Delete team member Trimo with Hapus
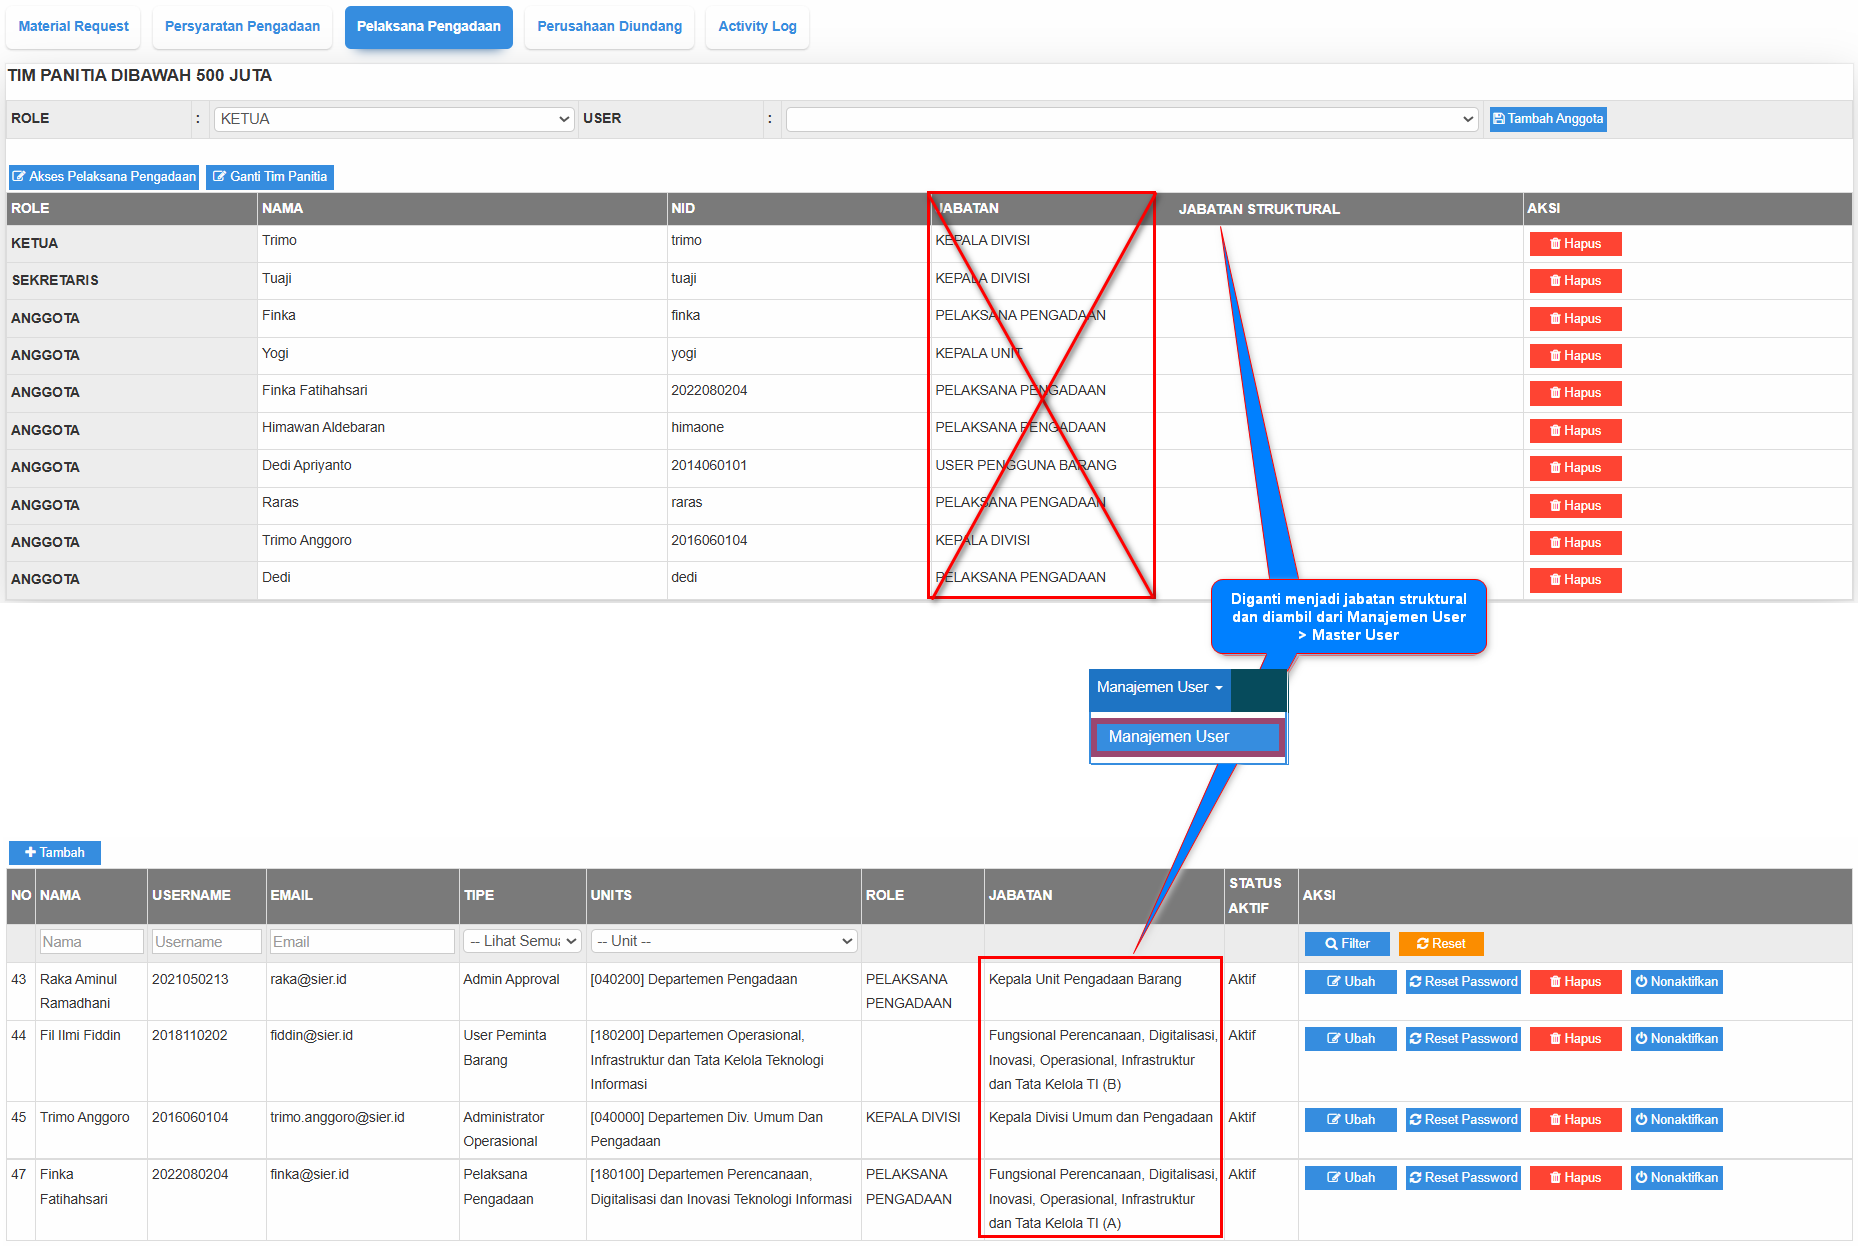The width and height of the screenshot is (1858, 1246). [x=1575, y=244]
